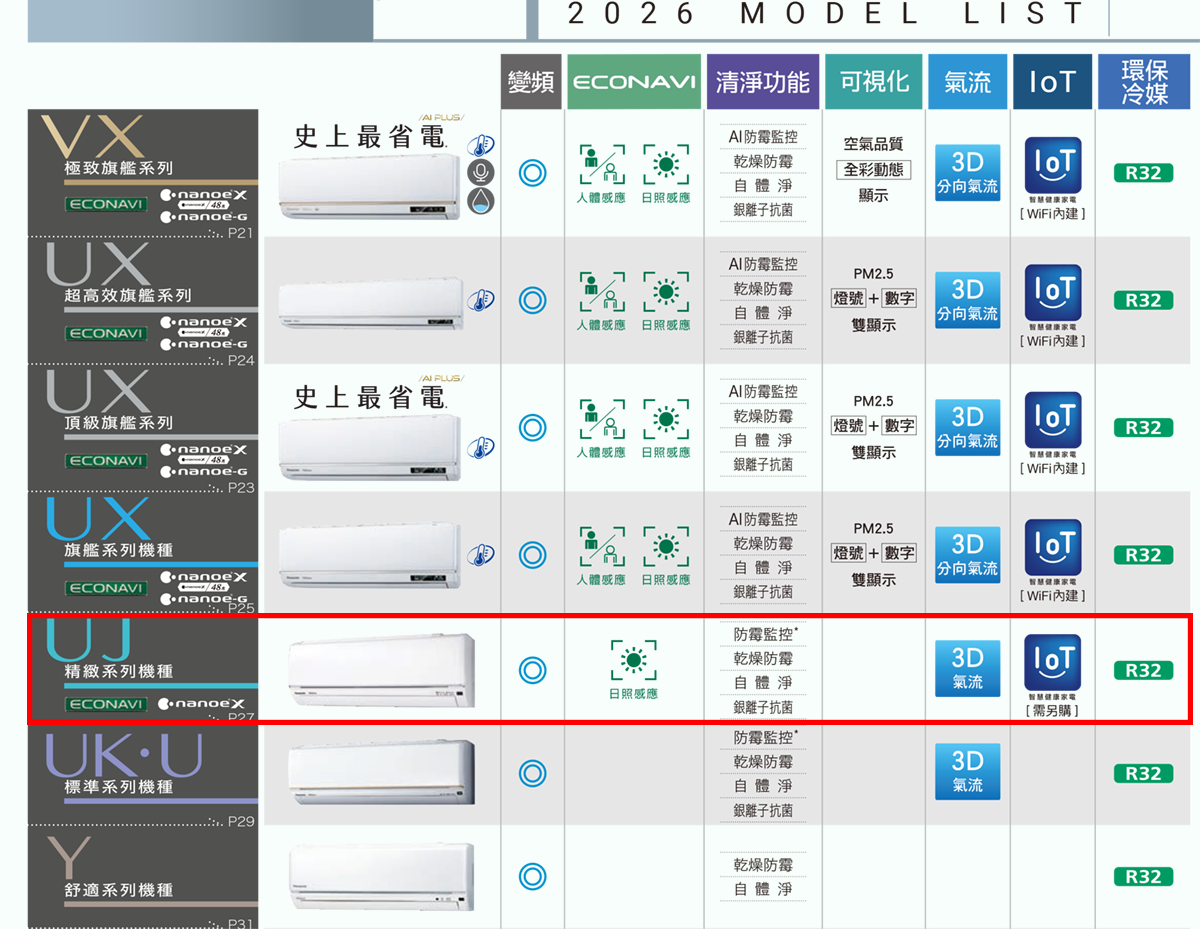
Task: Select the 日照感應 icon in VX row
Action: tap(666, 165)
